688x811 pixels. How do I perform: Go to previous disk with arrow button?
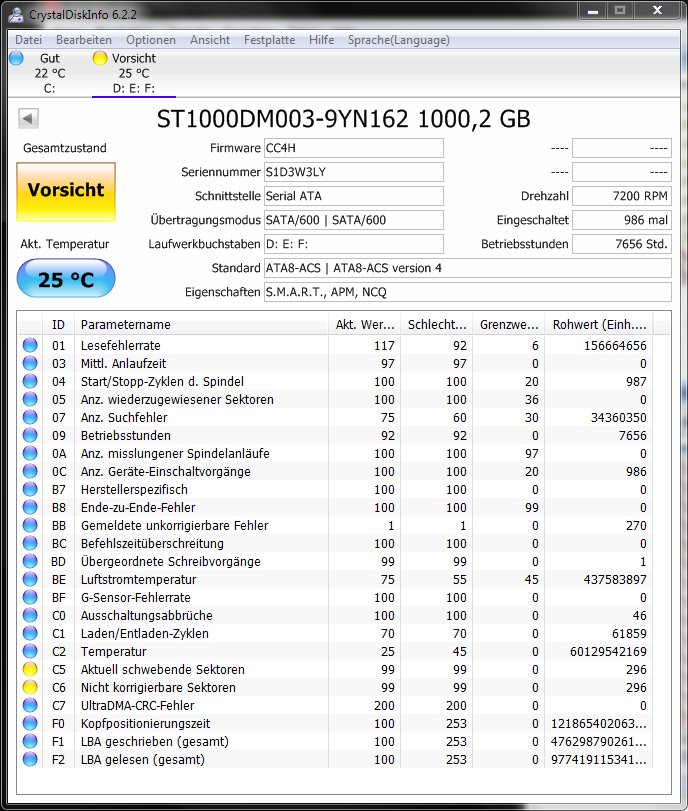pyautogui.click(x=28, y=118)
